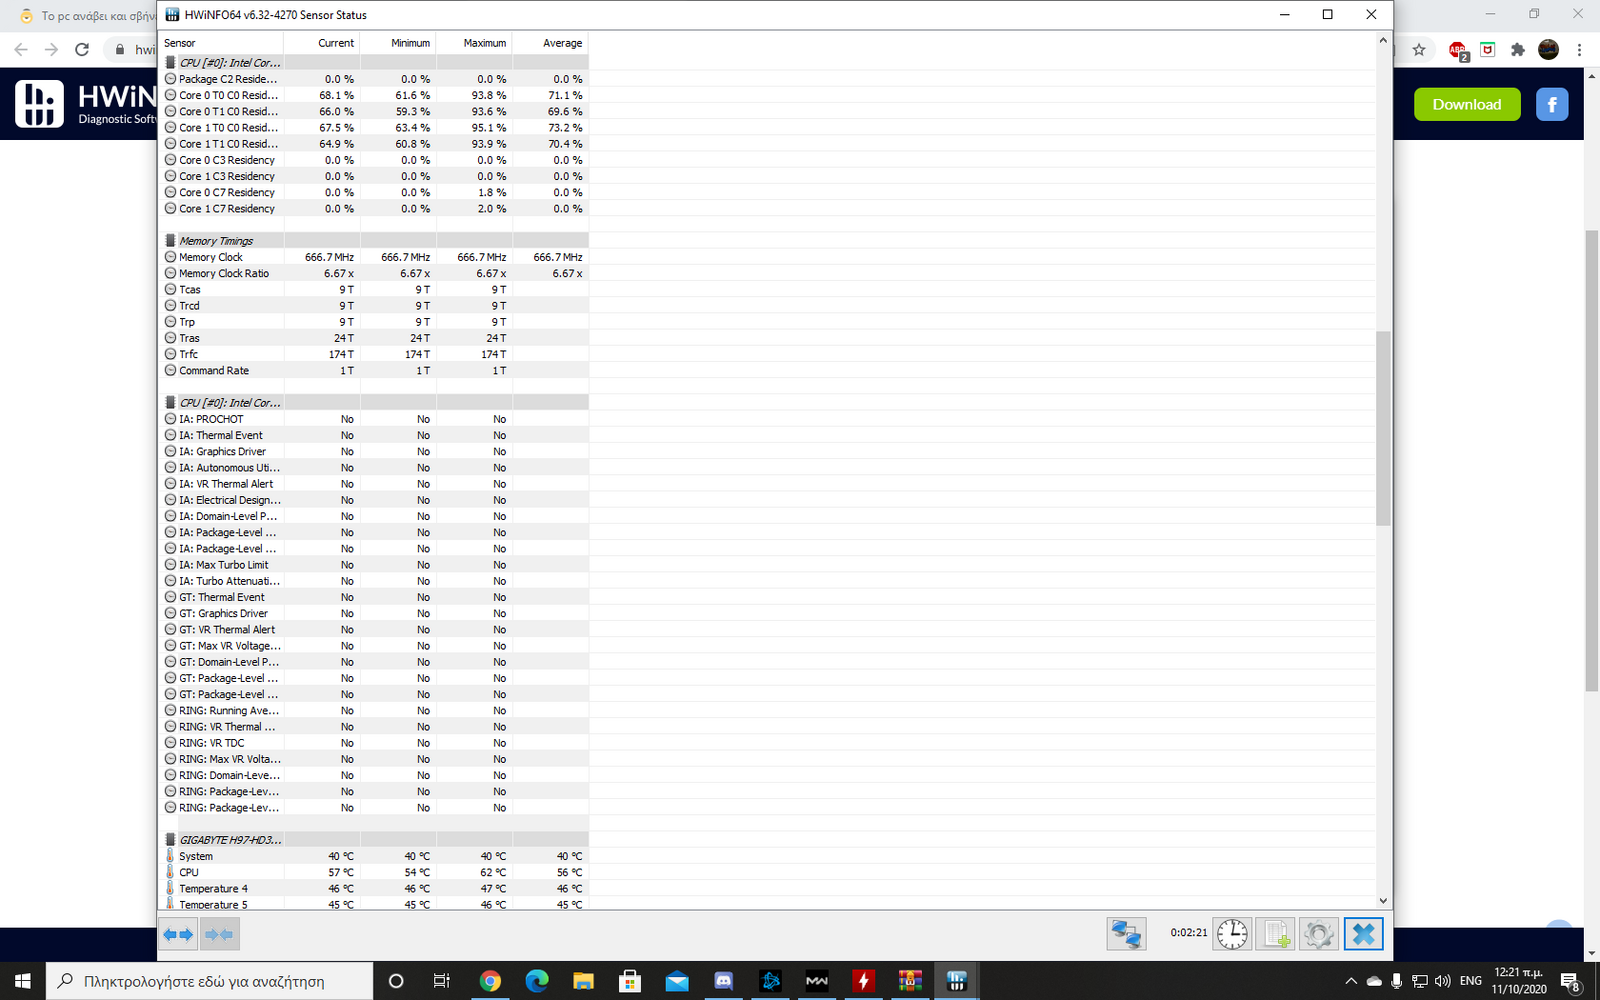Open Chrome three-dot menu
The image size is (1600, 1000).
coord(1579,50)
